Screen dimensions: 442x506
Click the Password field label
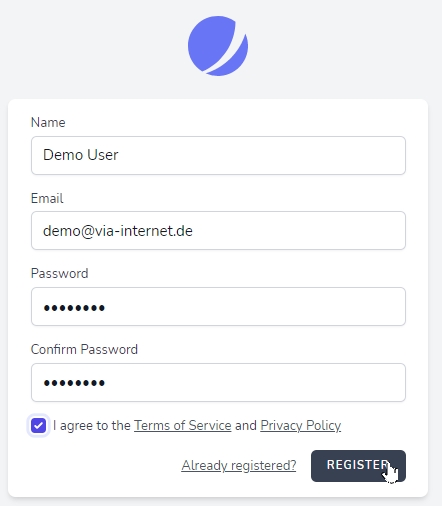60,274
